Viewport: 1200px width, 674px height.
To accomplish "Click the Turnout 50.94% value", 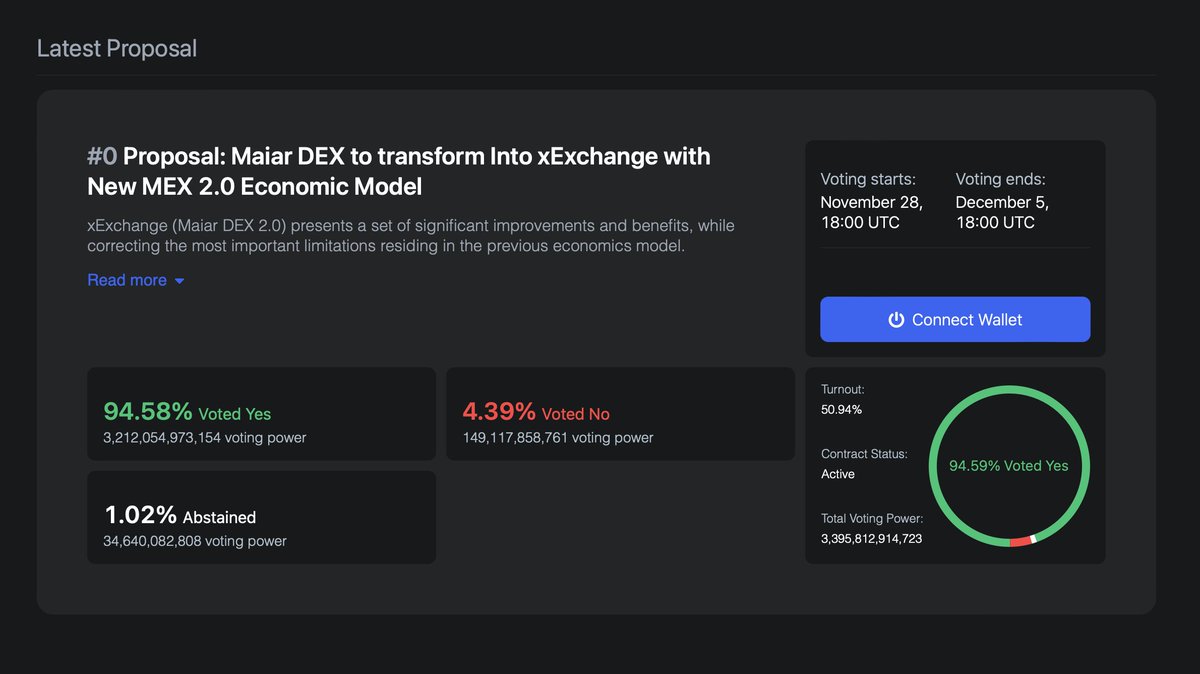I will (x=842, y=409).
